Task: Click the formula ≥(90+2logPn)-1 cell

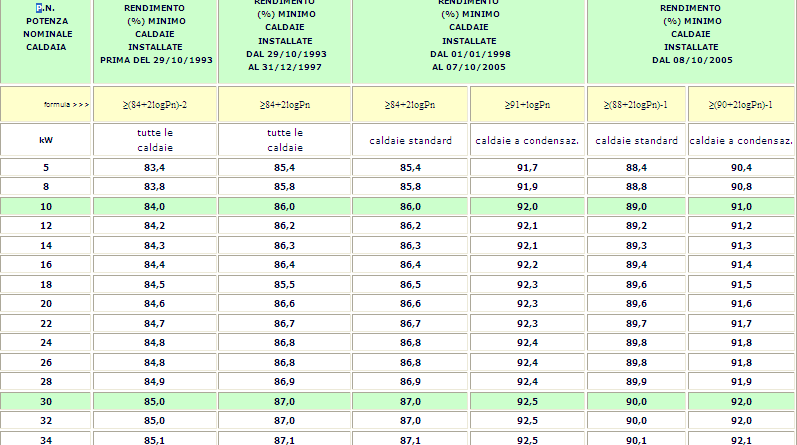Action: 741,104
